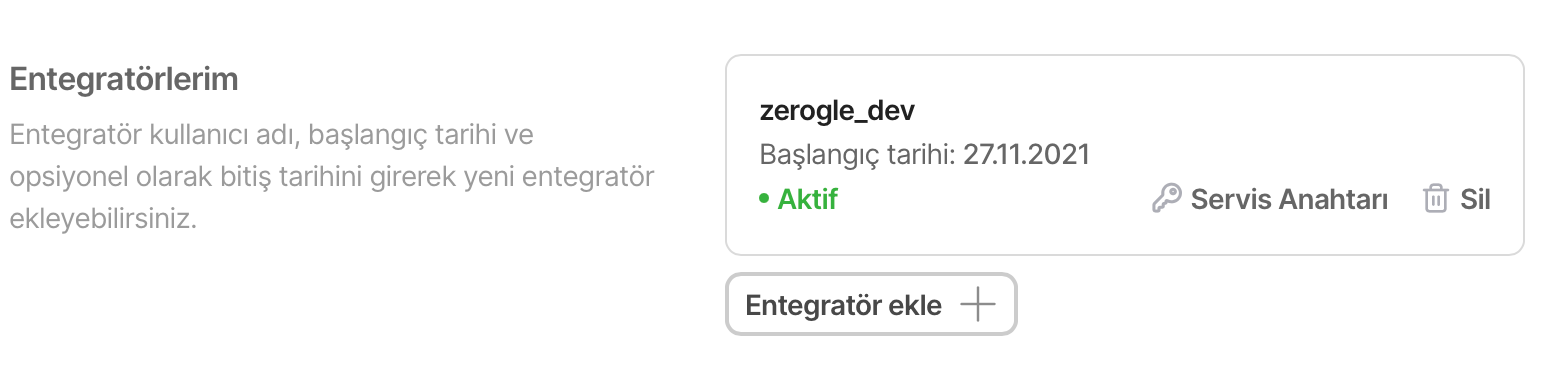The image size is (1550, 390).
Task: Click the integrator description paragraph text
Action: [332, 176]
